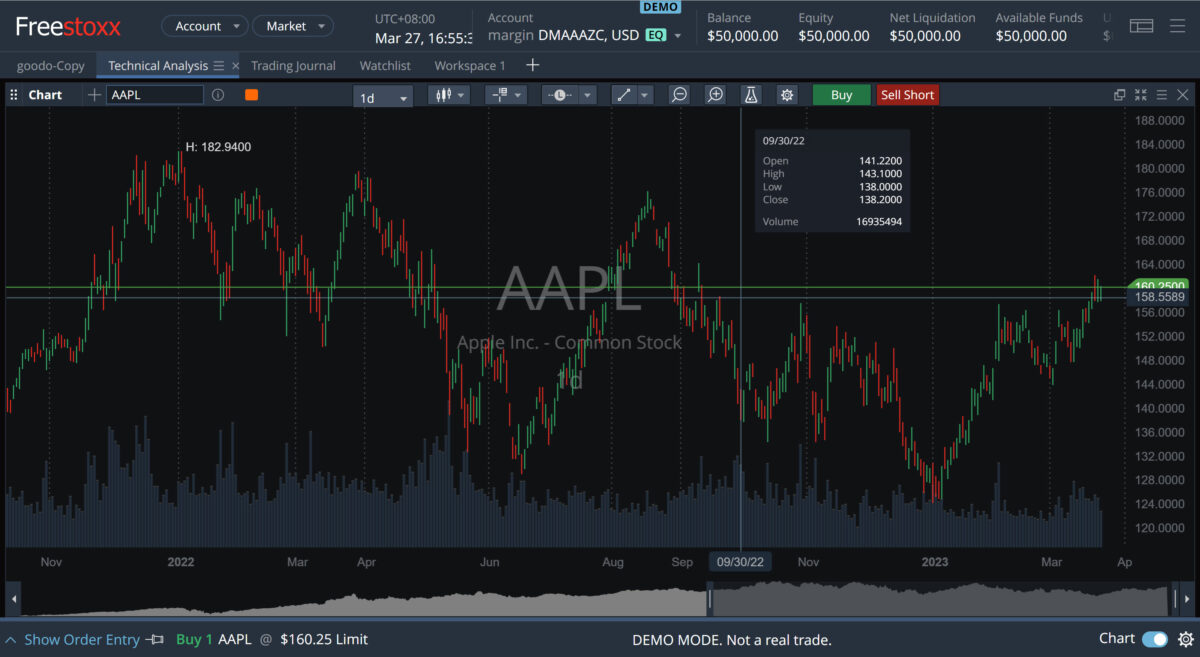Open the flask indicators icon

click(751, 95)
